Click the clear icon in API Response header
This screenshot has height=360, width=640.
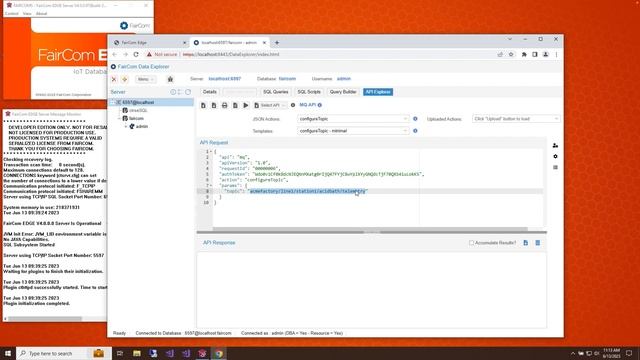[538, 243]
